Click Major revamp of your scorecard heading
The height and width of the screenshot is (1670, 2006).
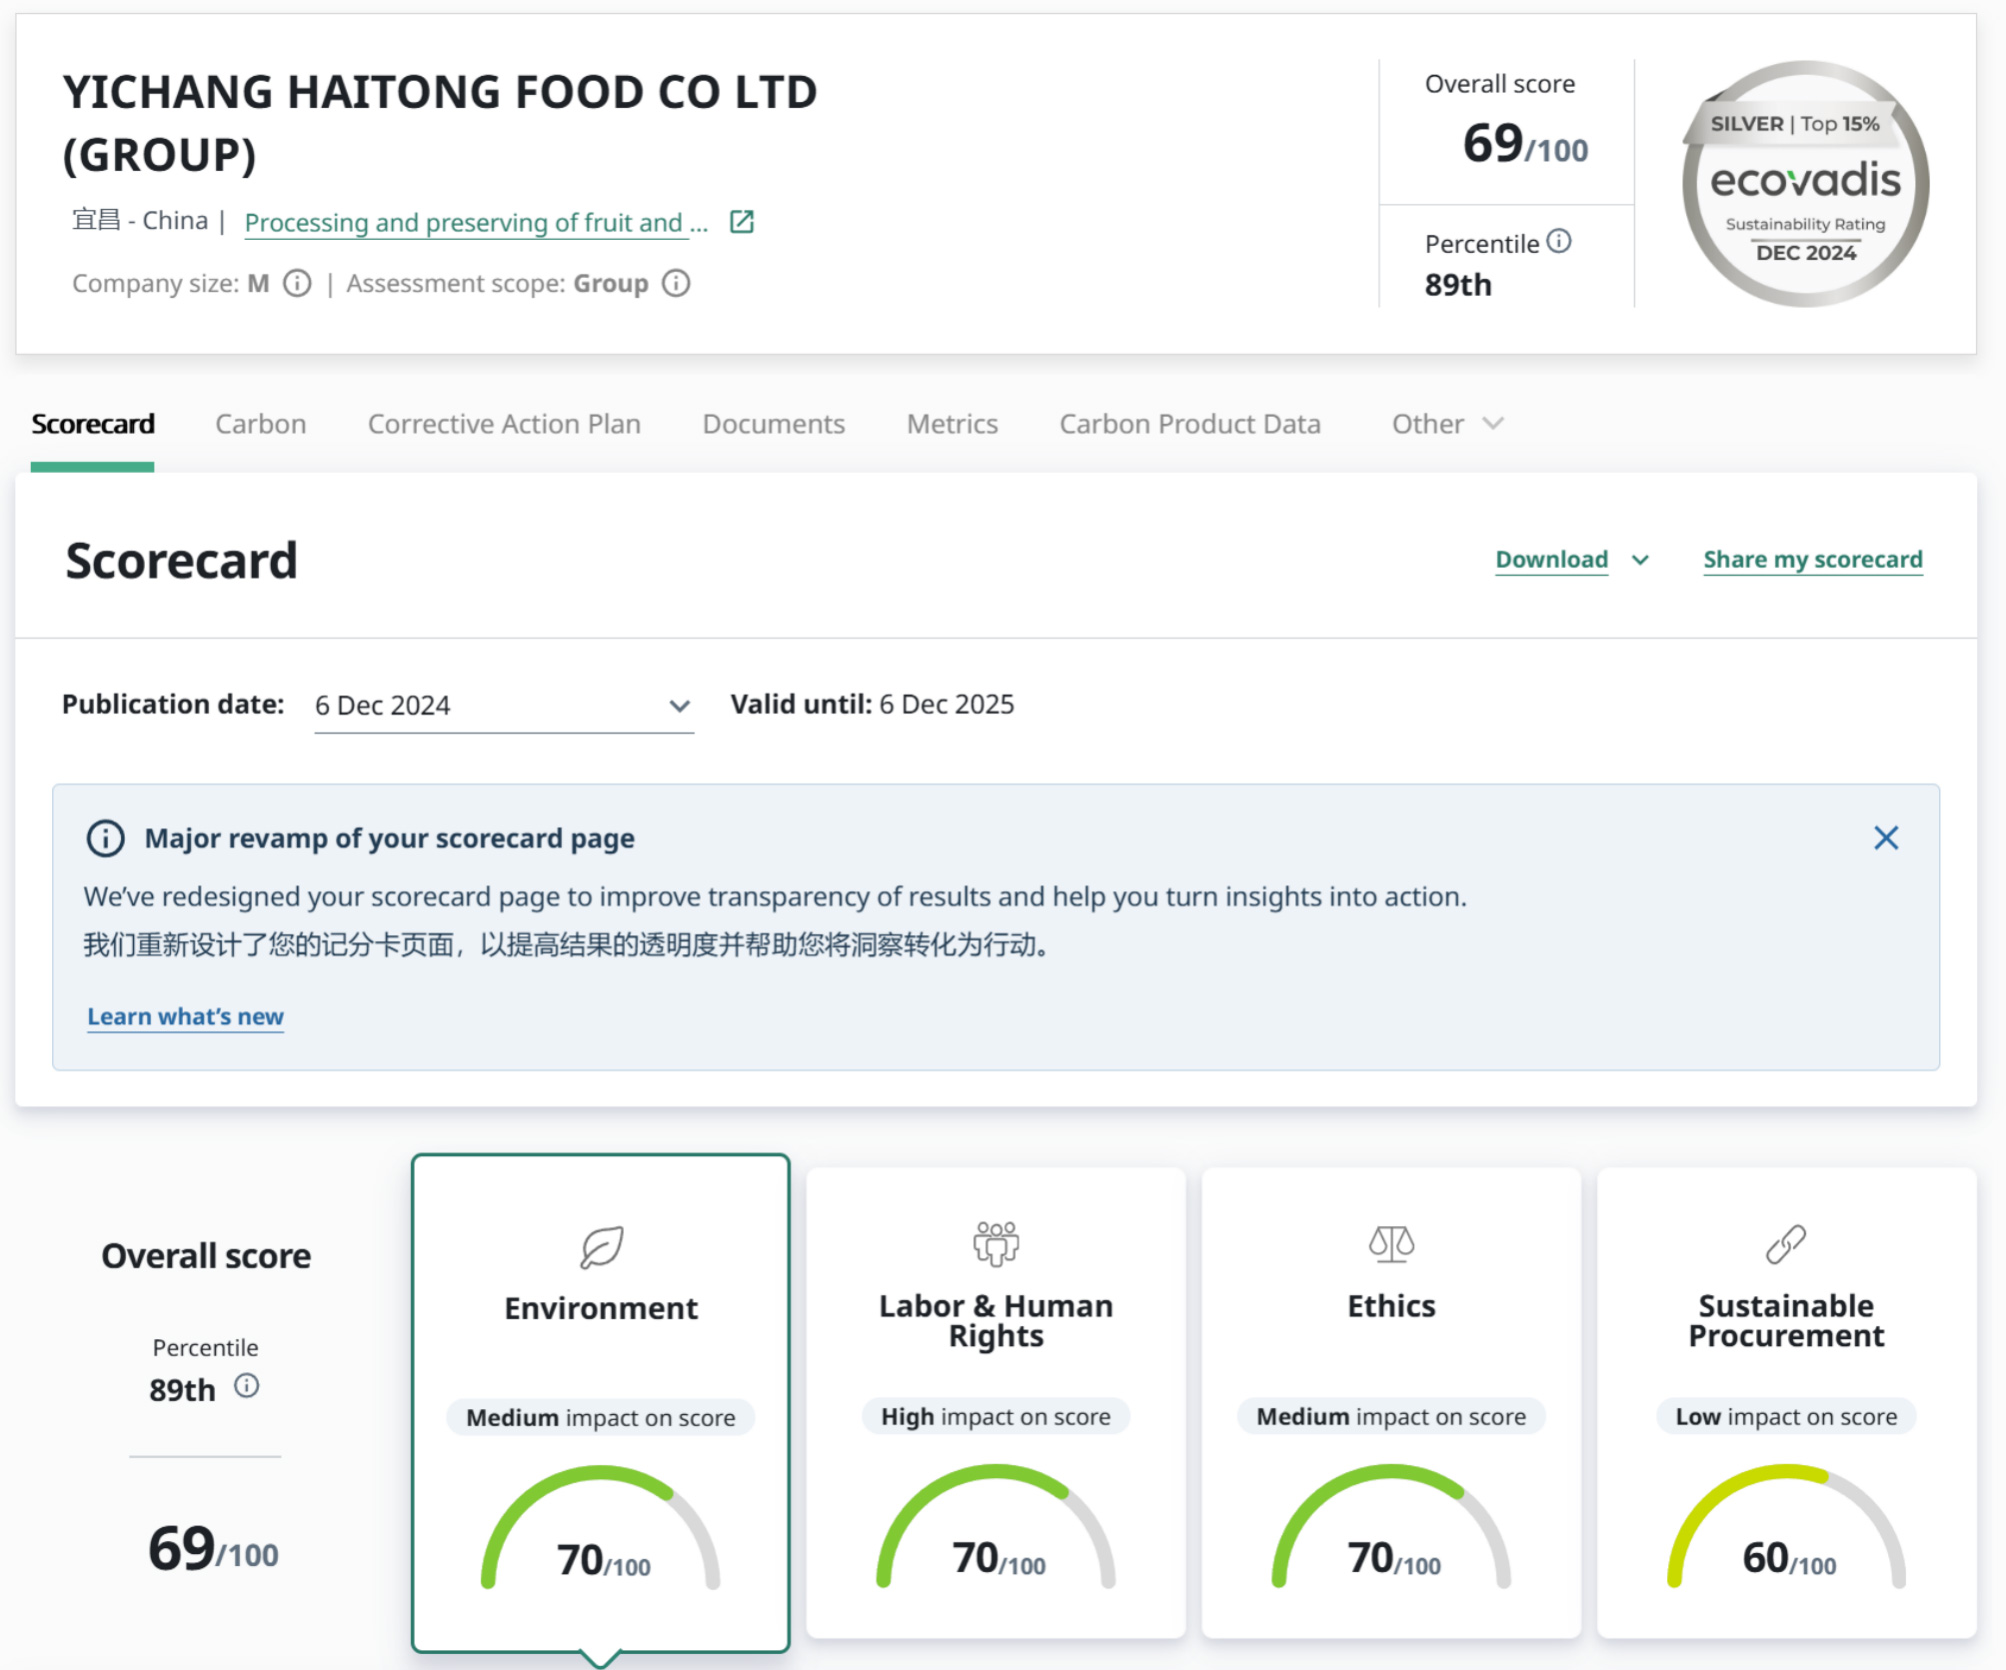pyautogui.click(x=390, y=838)
